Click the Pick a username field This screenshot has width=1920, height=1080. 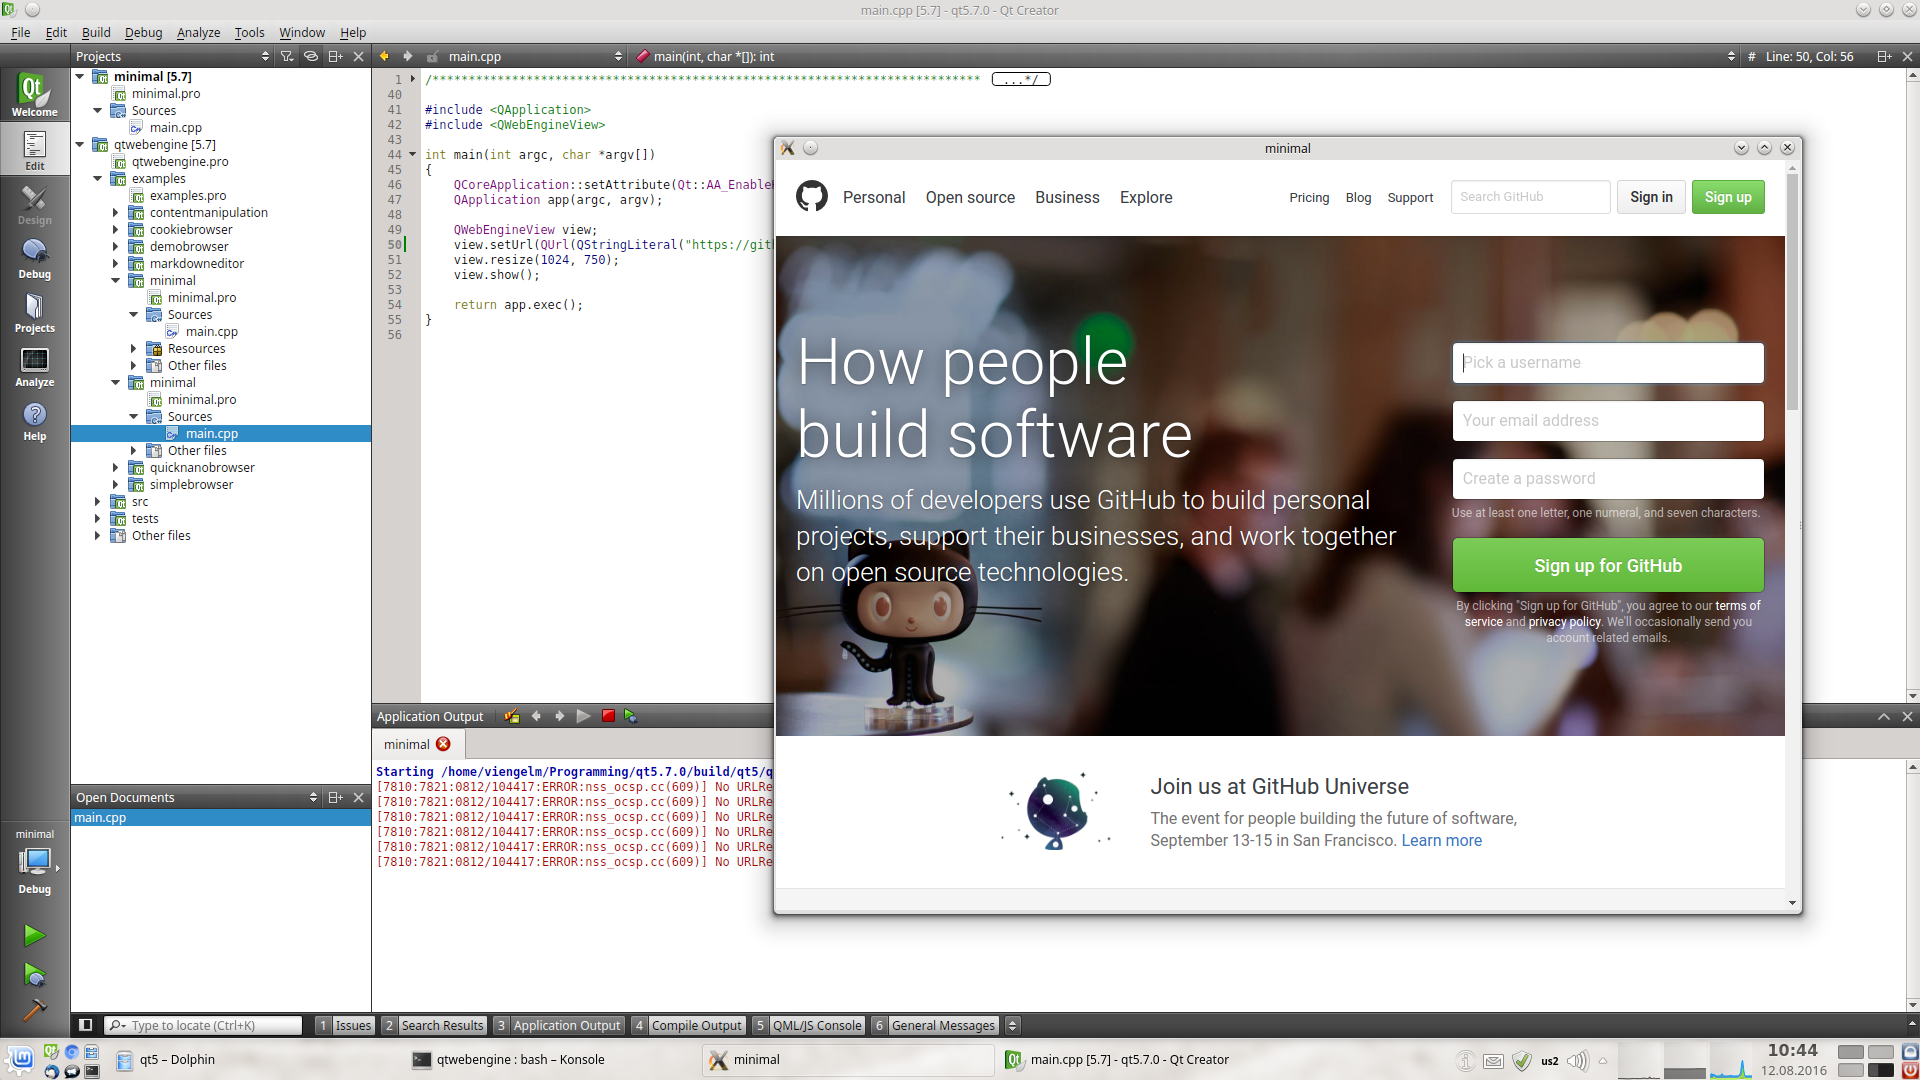click(1607, 363)
